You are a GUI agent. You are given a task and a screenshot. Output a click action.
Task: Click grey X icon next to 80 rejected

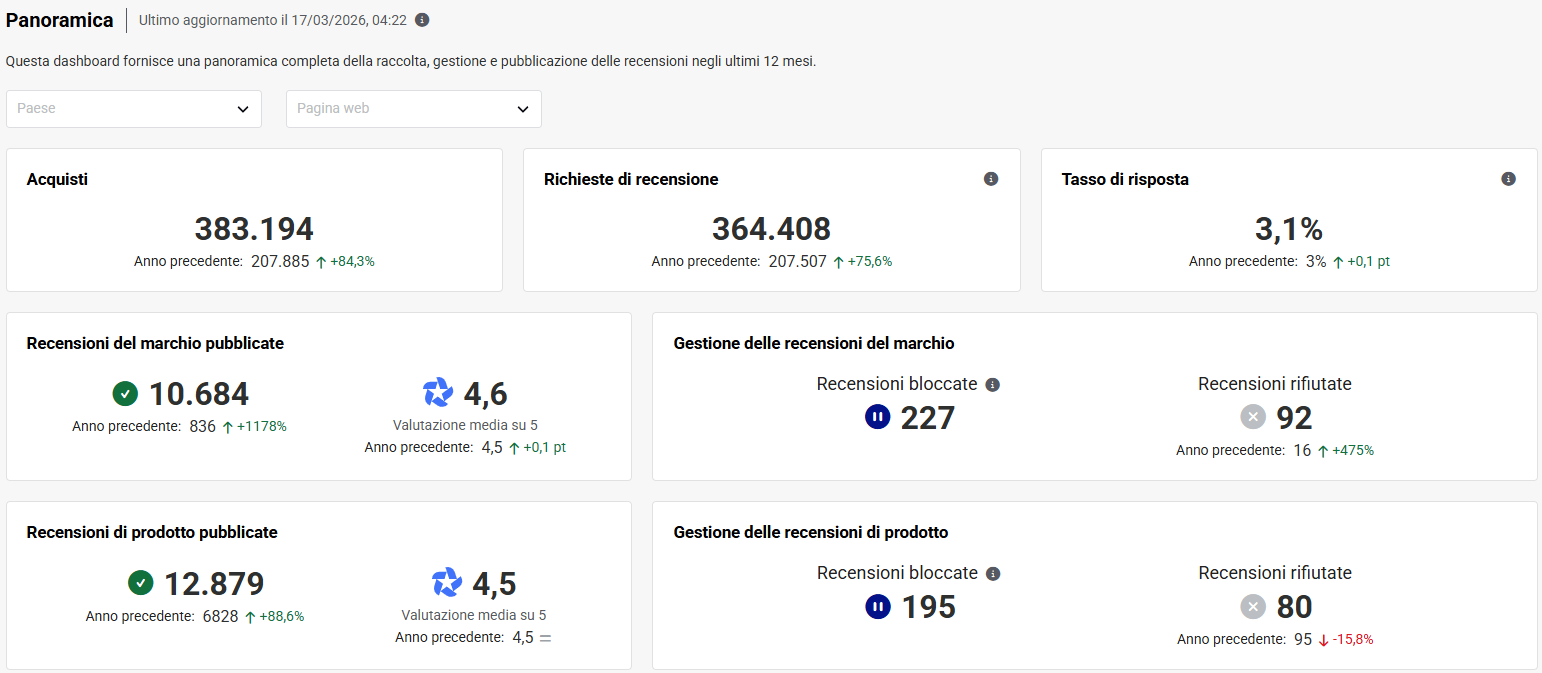(1253, 606)
